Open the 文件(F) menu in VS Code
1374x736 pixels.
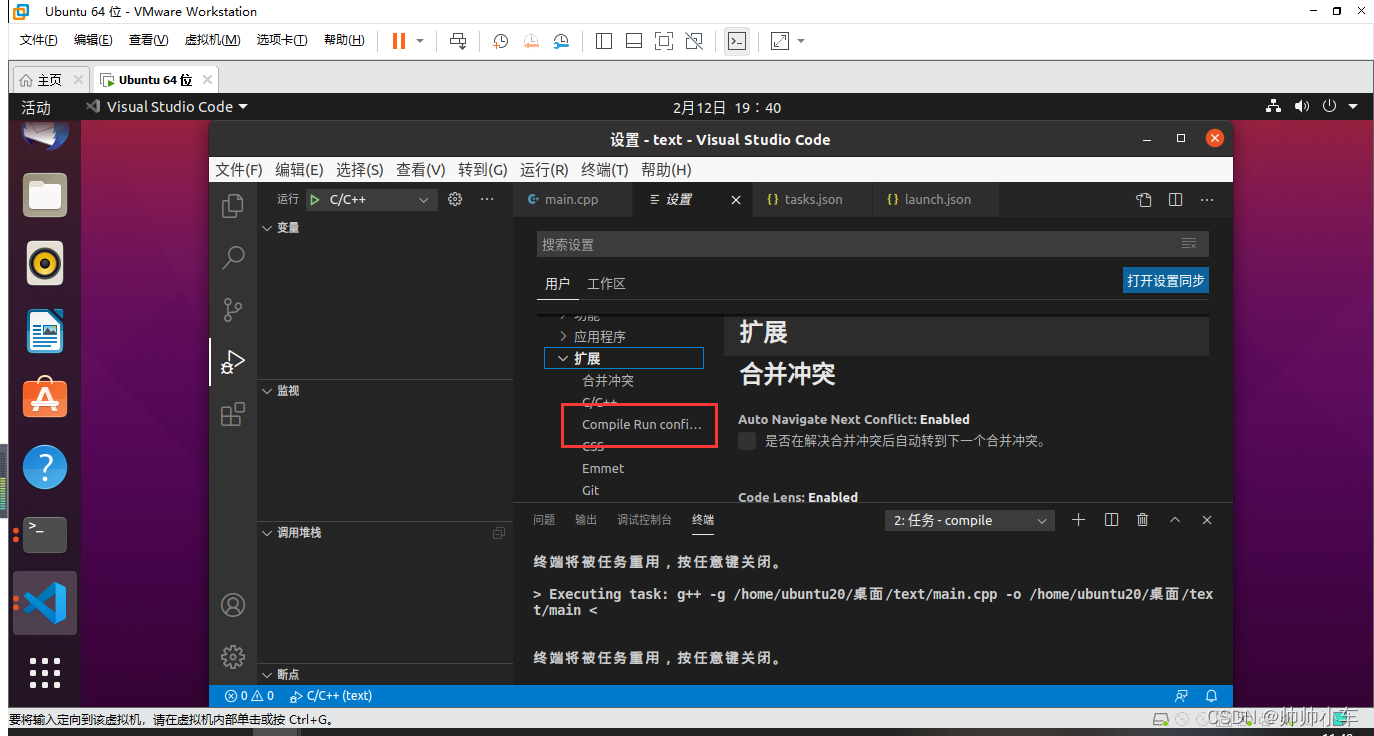[x=239, y=170]
